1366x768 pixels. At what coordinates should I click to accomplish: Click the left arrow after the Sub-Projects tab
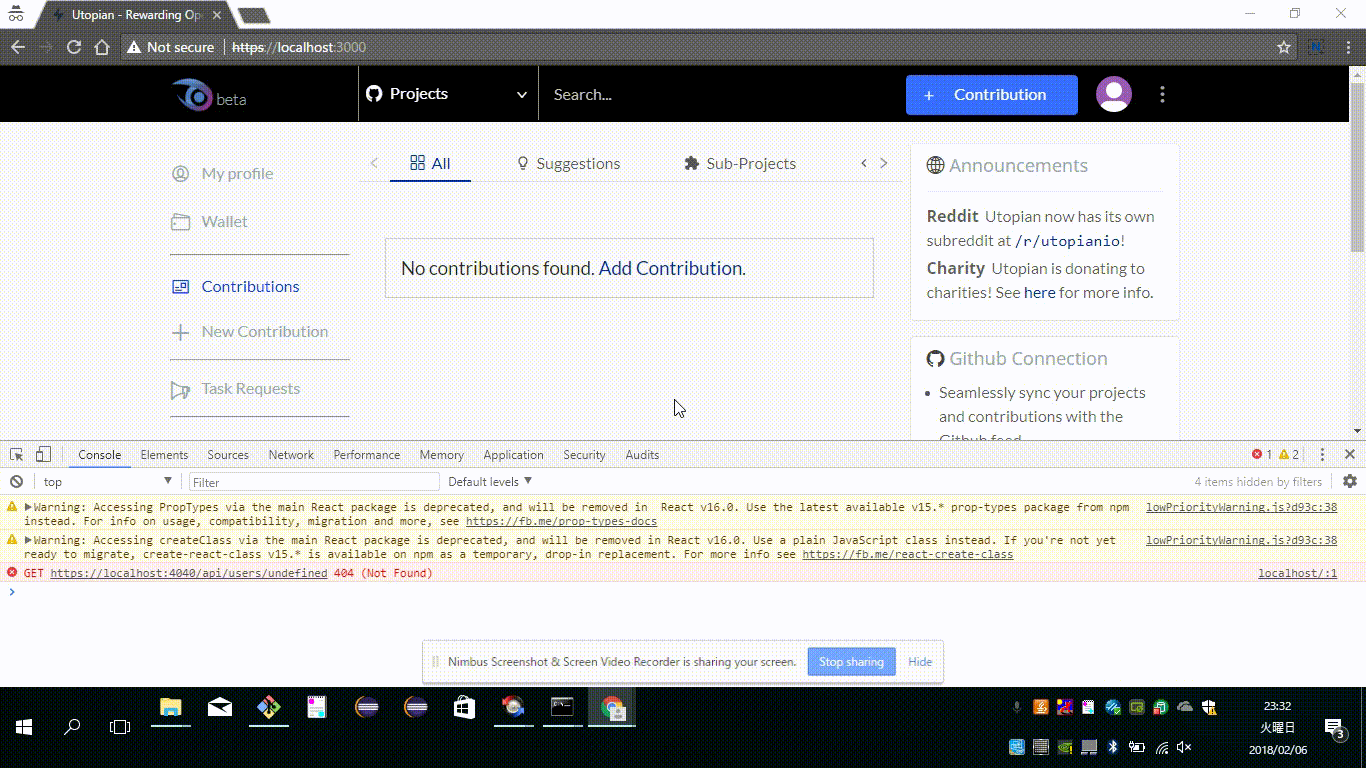coord(864,163)
